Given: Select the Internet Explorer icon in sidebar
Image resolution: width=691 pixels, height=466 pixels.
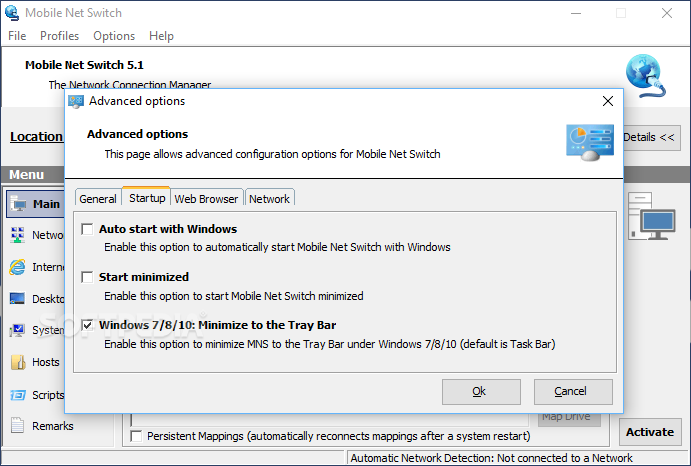Looking at the screenshot, I should tap(17, 267).
